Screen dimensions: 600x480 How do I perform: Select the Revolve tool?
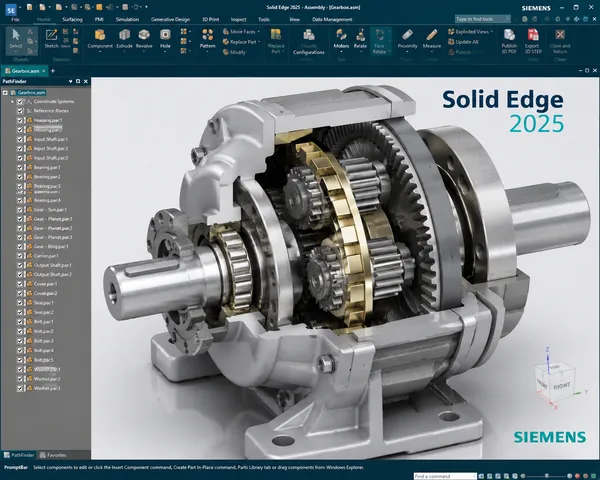point(144,39)
